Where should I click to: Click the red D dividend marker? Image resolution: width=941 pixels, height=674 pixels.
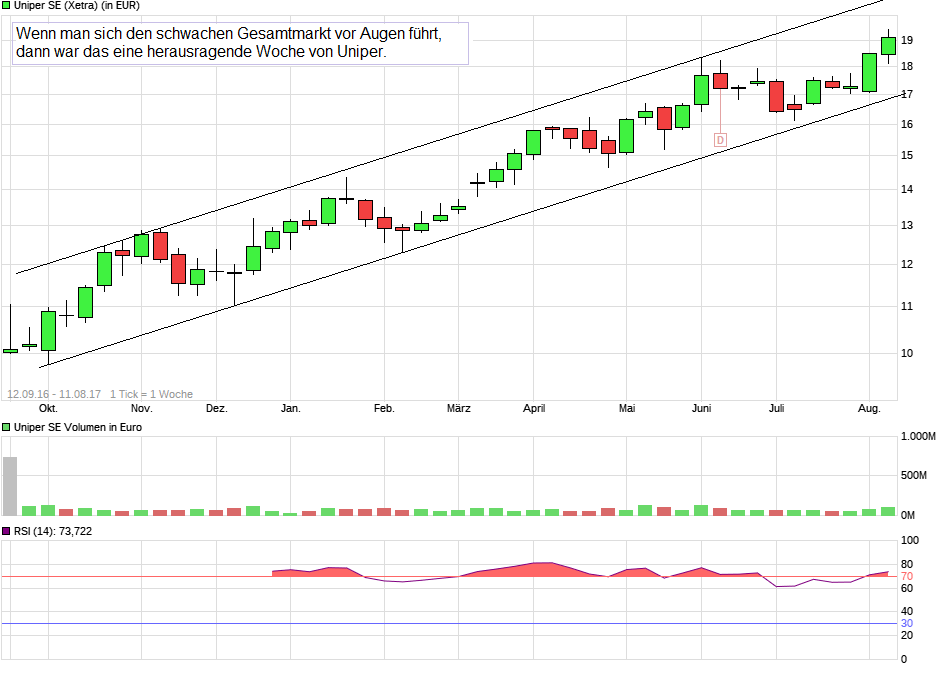click(x=720, y=140)
